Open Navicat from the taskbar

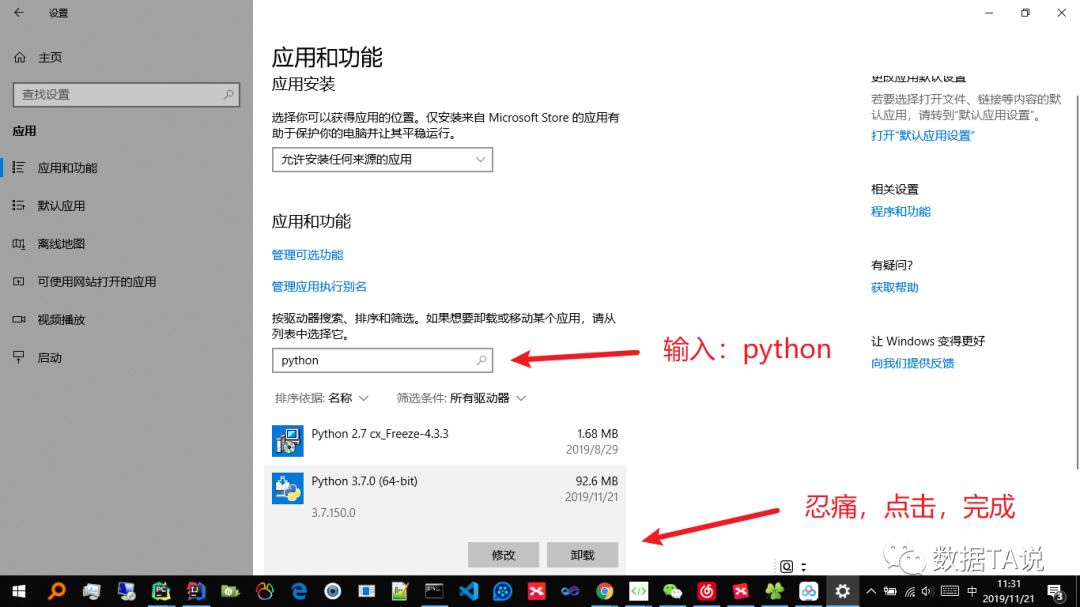point(264,591)
